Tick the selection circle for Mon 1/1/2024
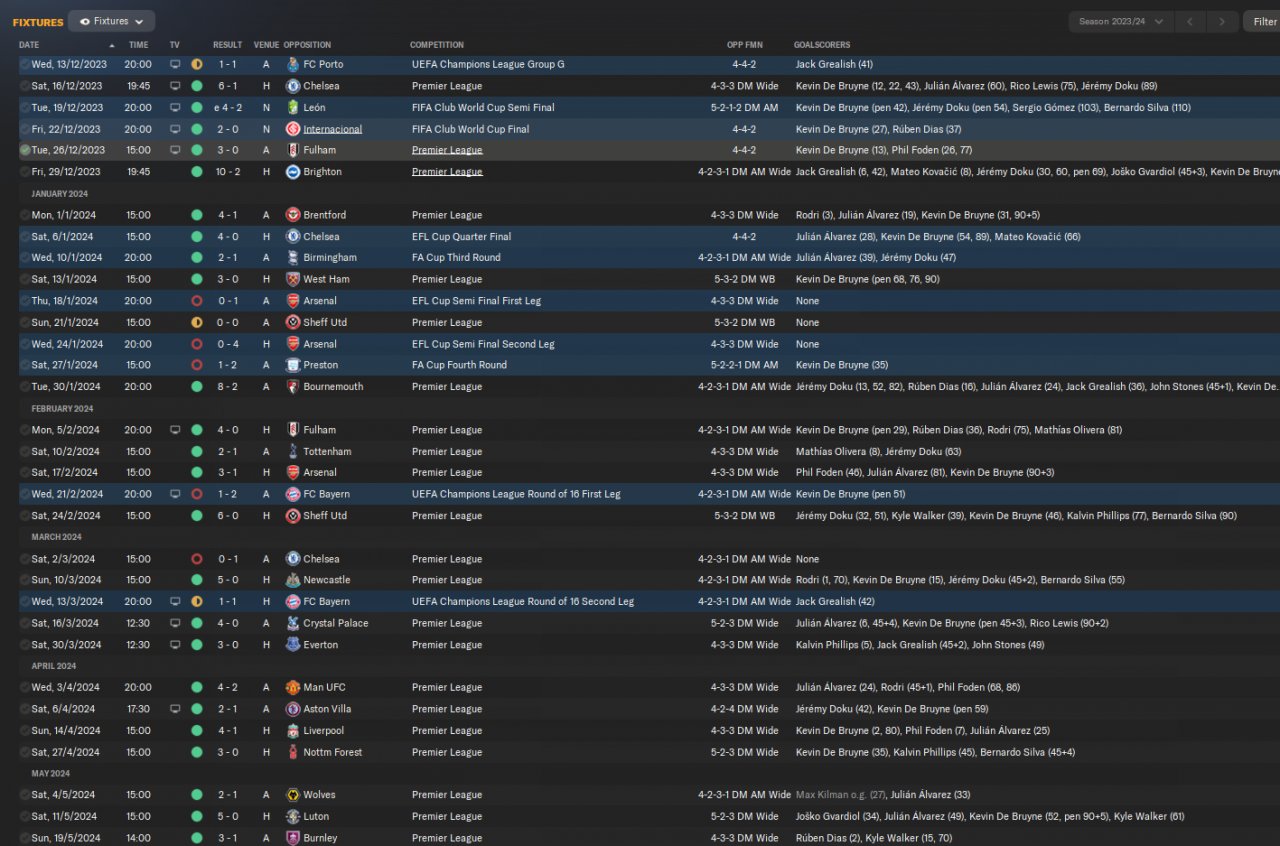 (x=25, y=215)
